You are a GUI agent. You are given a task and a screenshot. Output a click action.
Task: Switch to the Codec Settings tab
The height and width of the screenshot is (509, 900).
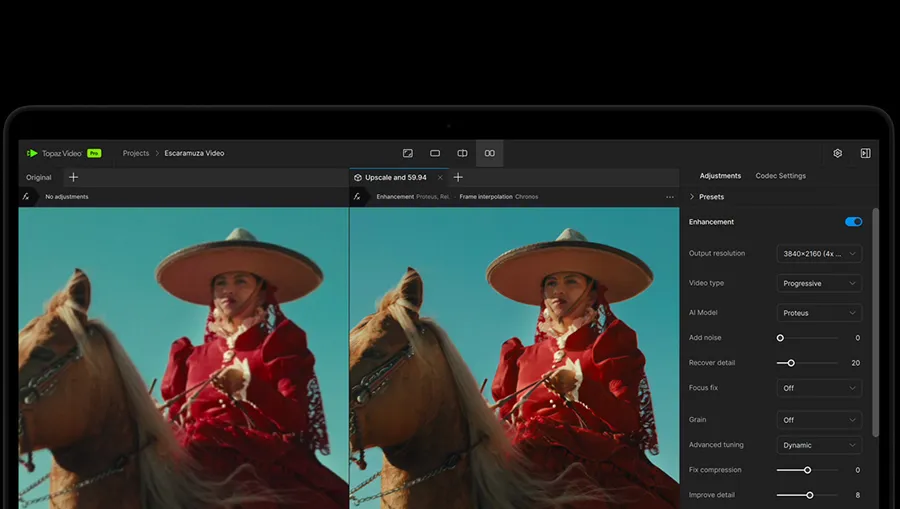pos(781,176)
